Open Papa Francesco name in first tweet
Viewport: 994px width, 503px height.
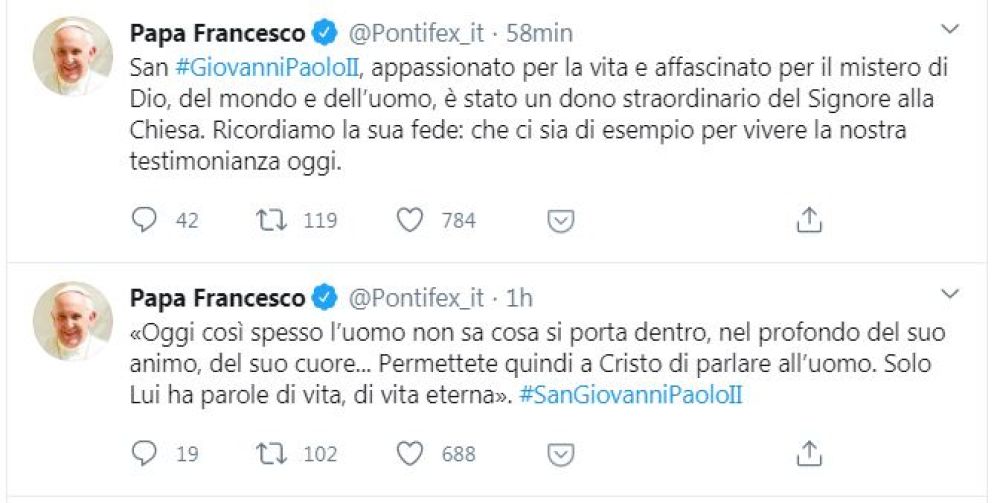click(217, 33)
